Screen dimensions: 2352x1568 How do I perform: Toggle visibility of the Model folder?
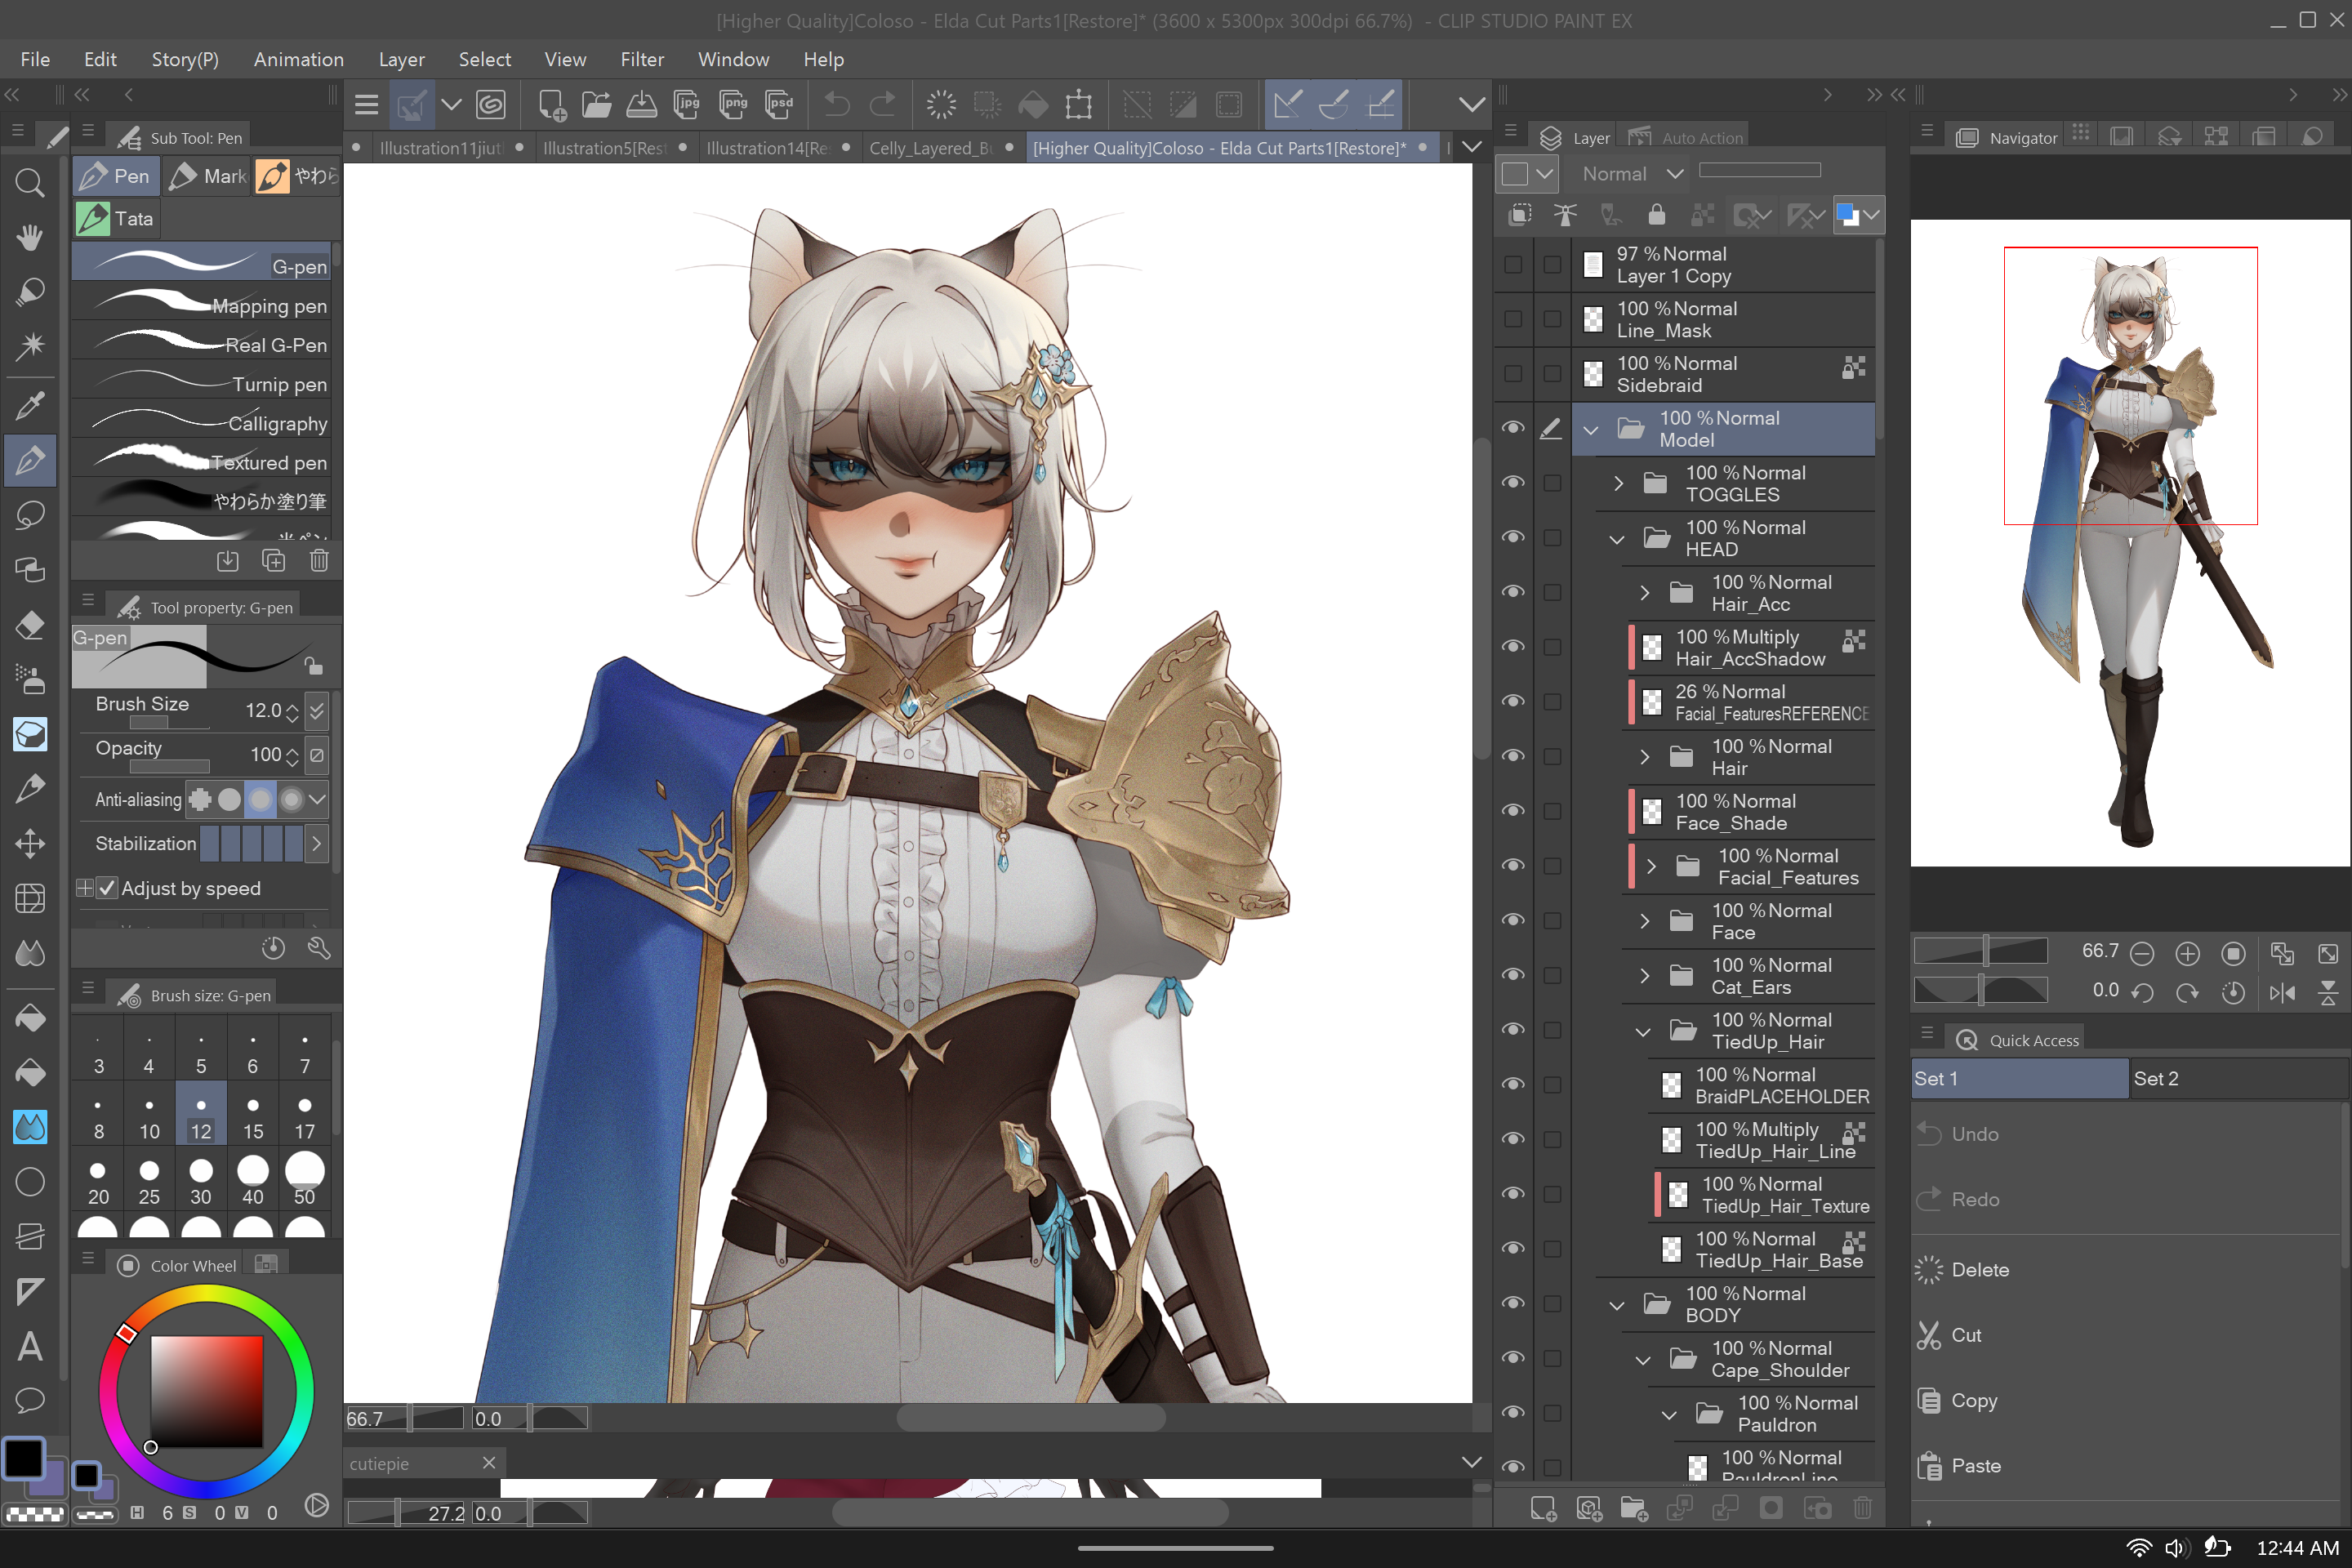pos(1513,429)
